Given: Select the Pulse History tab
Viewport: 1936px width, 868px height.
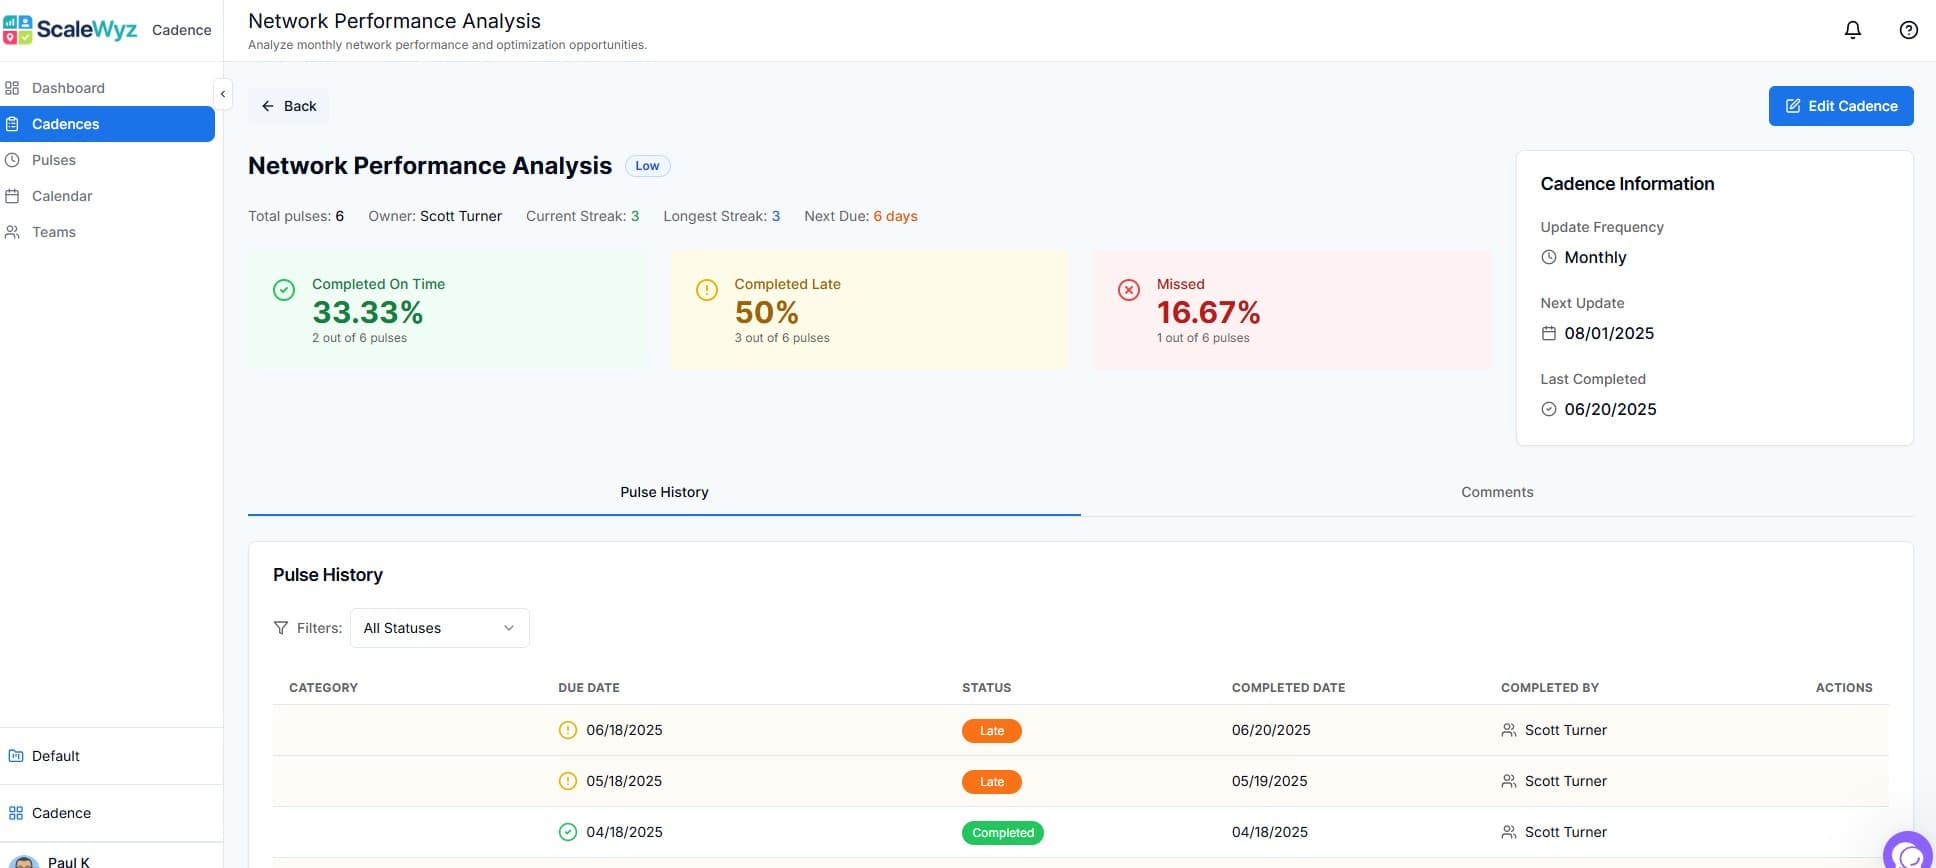Looking at the screenshot, I should pos(664,492).
